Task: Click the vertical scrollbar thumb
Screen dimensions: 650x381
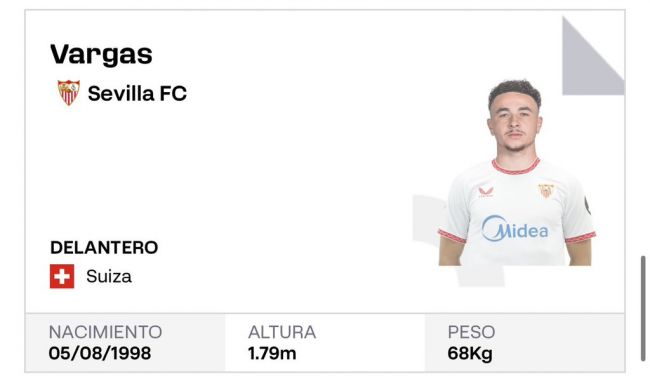Action: point(643,309)
